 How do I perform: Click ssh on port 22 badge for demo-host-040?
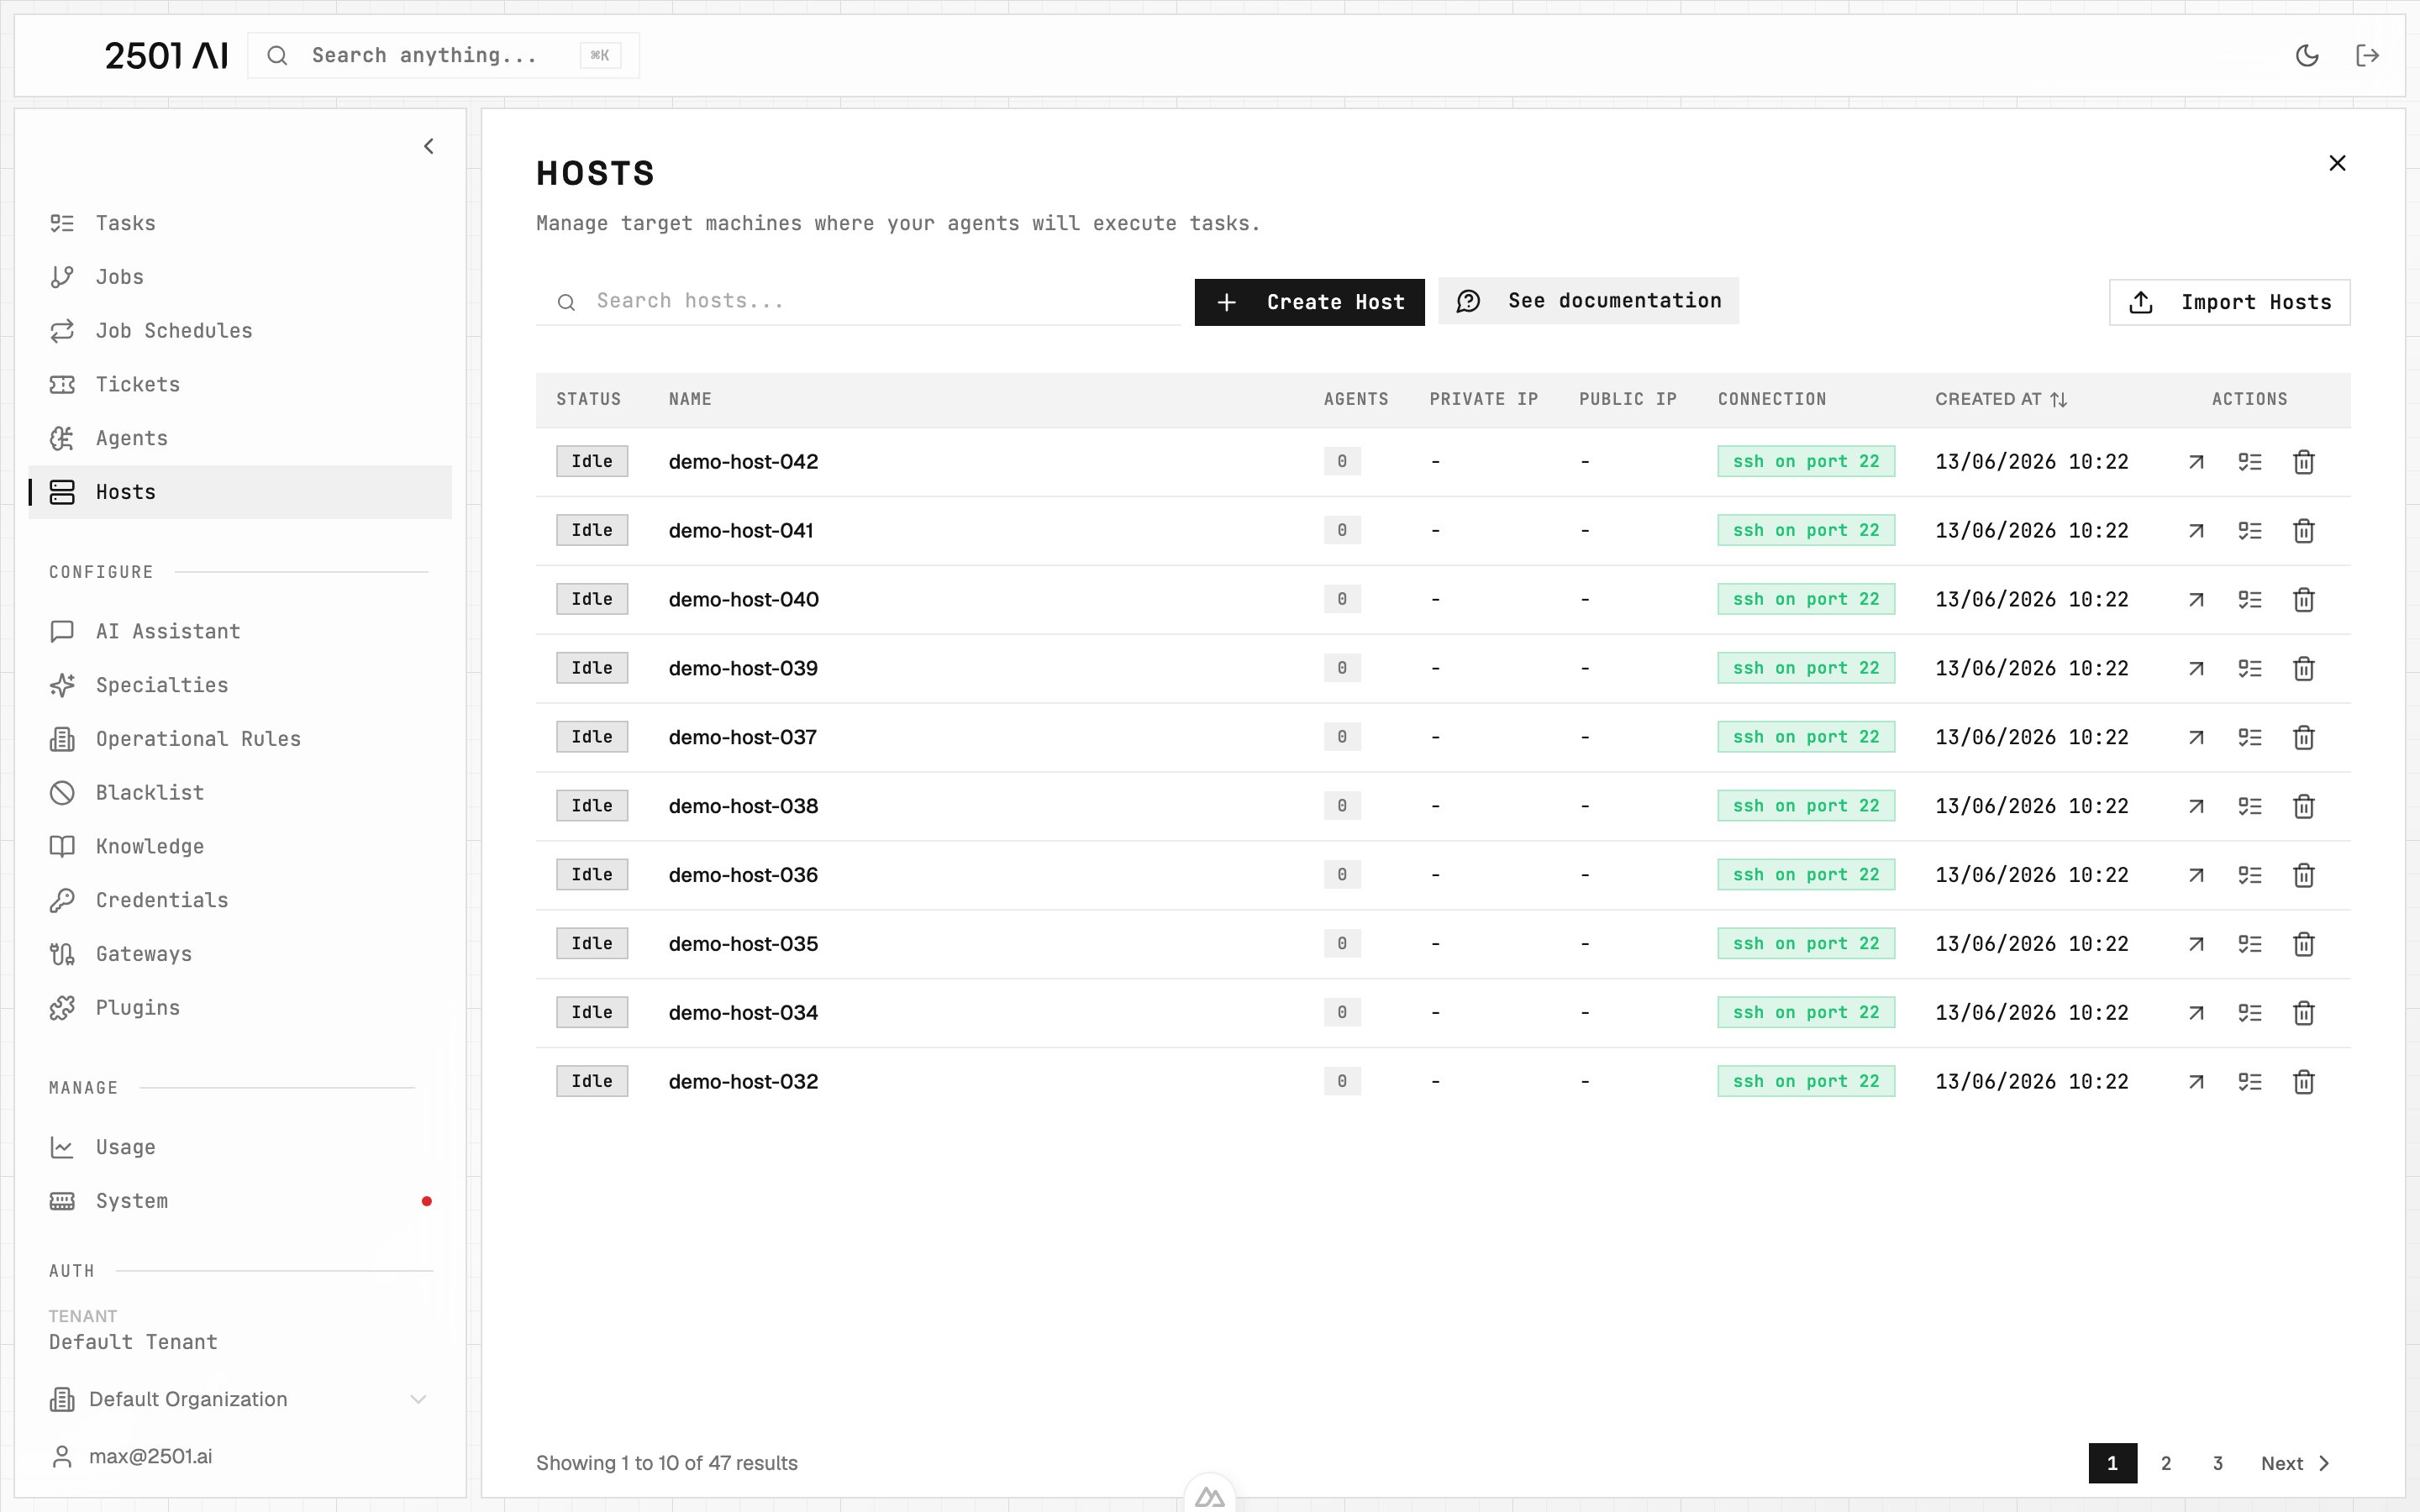pyautogui.click(x=1806, y=599)
